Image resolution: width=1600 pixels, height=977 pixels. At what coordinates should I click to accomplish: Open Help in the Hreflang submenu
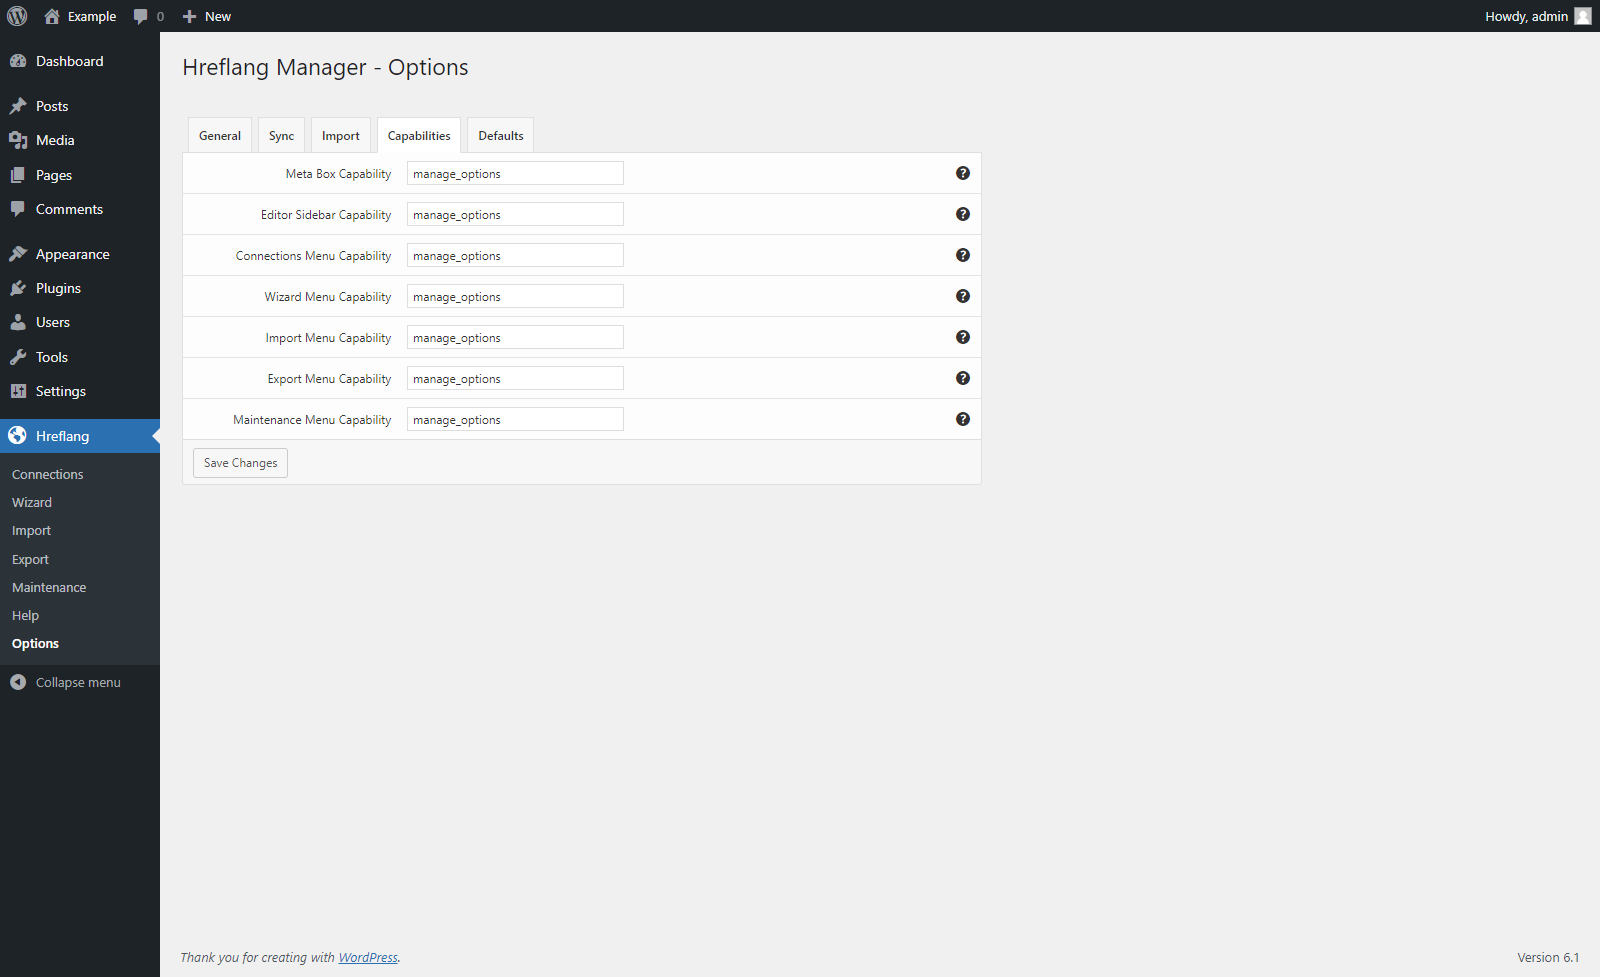point(25,615)
